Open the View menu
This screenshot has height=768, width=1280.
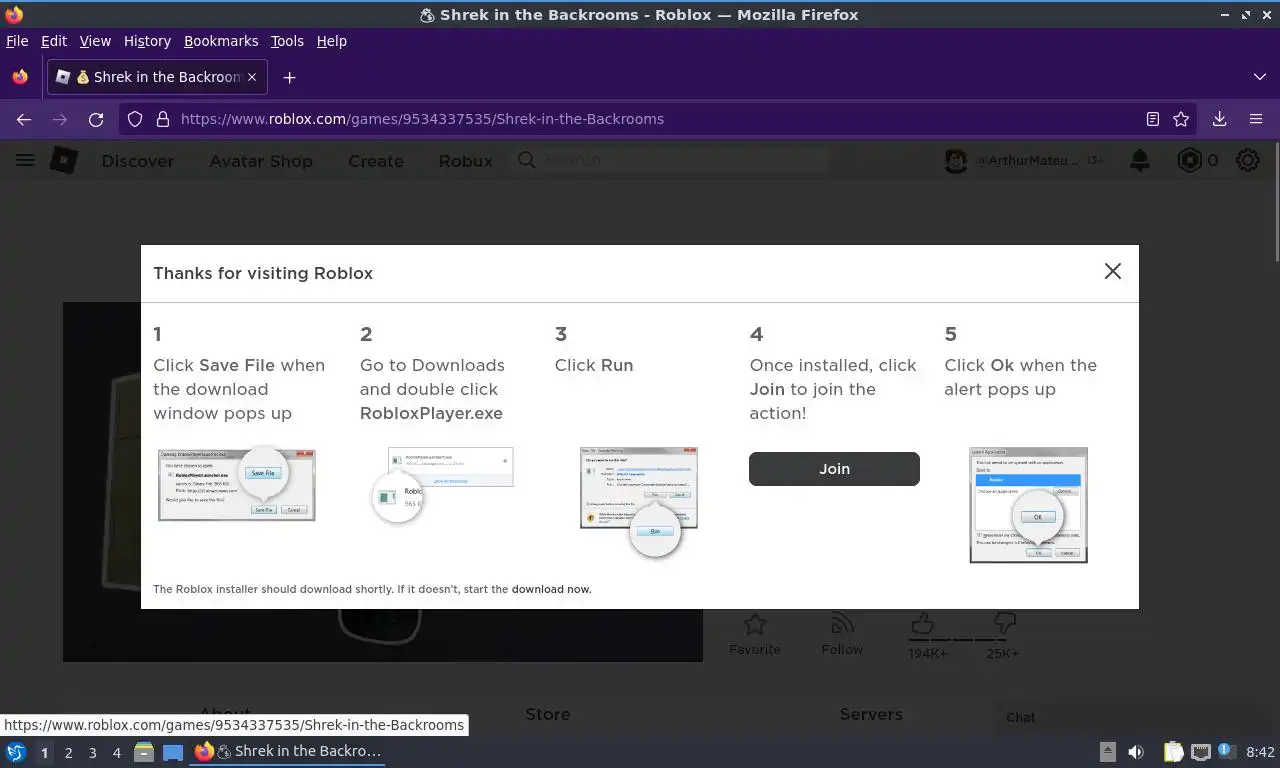click(x=95, y=41)
